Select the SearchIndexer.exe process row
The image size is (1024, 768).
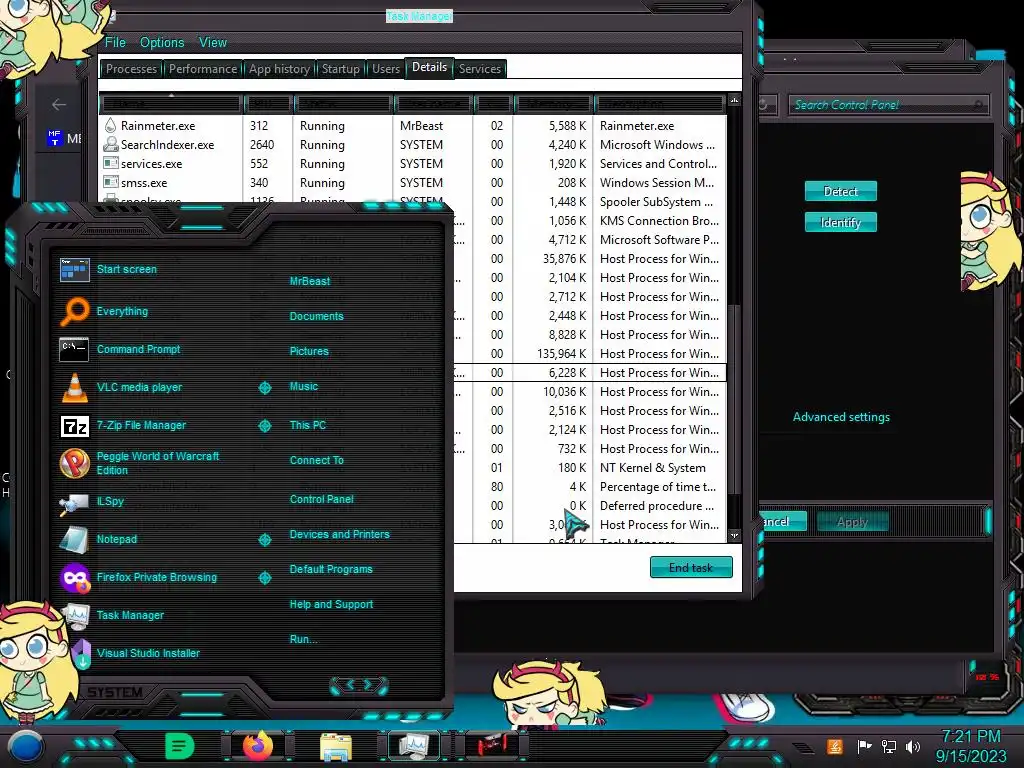click(x=413, y=145)
